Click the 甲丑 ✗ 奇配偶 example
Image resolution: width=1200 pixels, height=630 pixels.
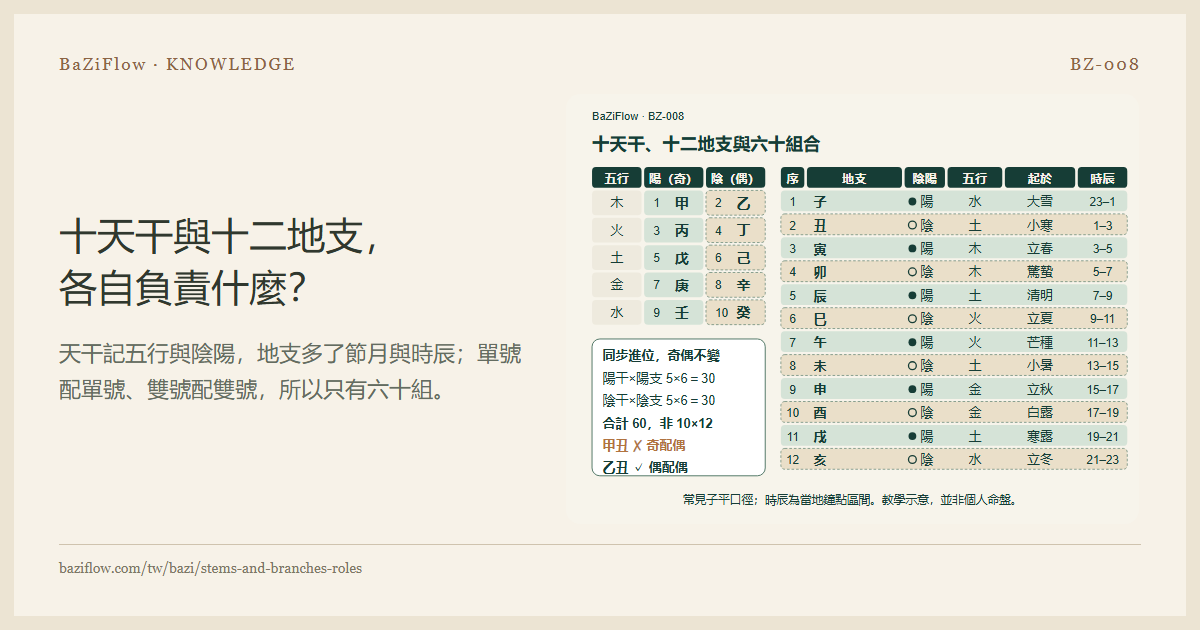click(x=643, y=445)
